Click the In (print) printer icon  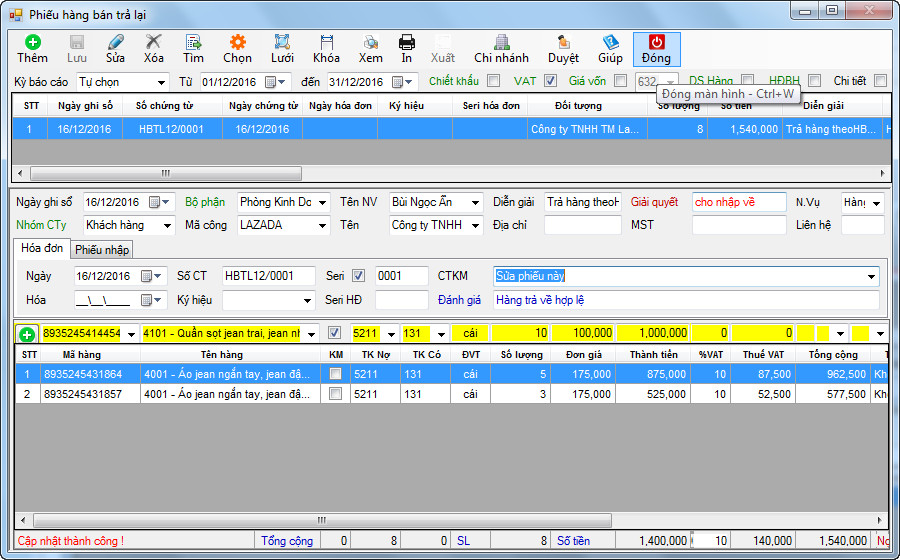[406, 42]
